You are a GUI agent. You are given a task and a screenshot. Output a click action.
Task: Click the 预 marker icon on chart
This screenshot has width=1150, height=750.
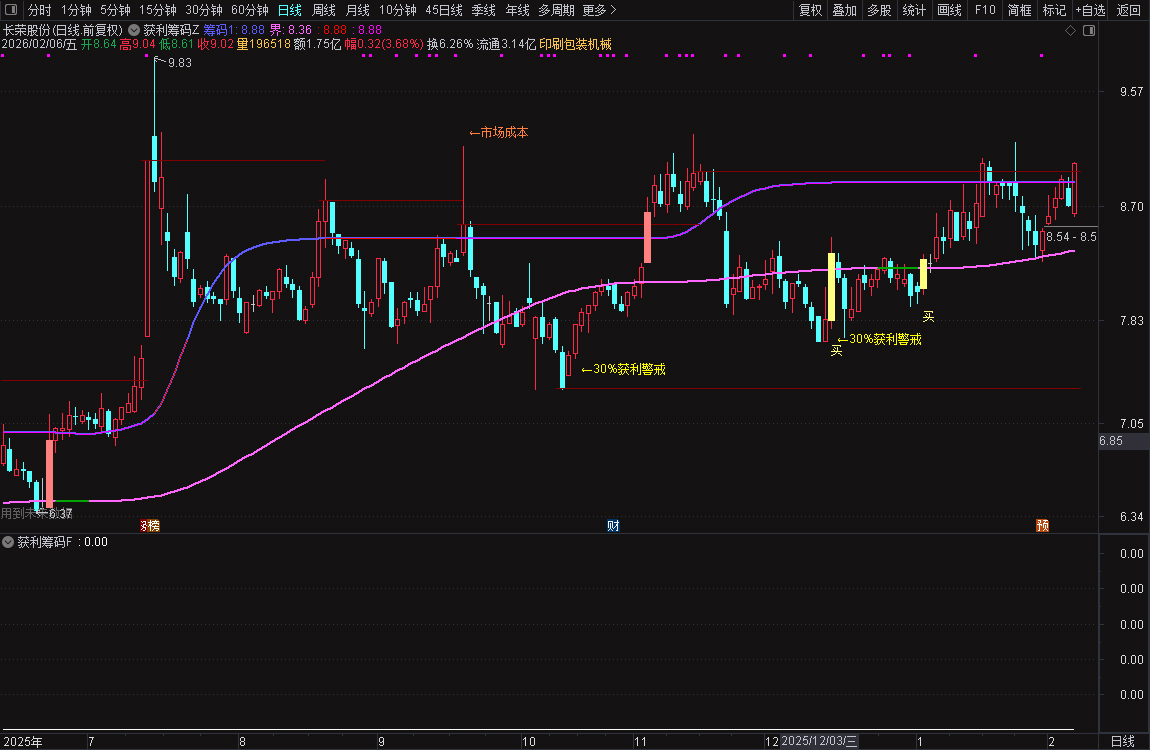pyautogui.click(x=1043, y=525)
